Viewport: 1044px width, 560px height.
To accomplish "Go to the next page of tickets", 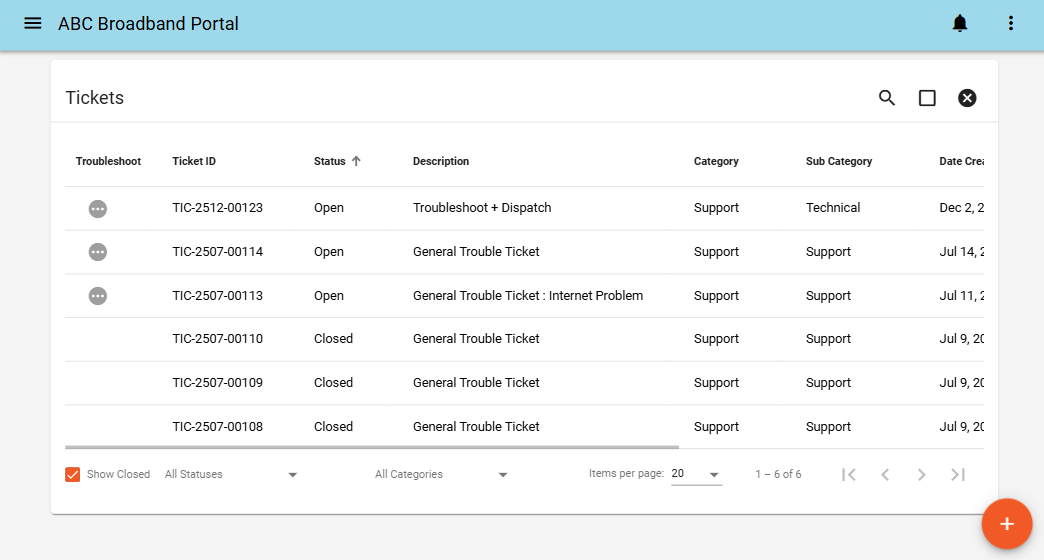I will (921, 474).
